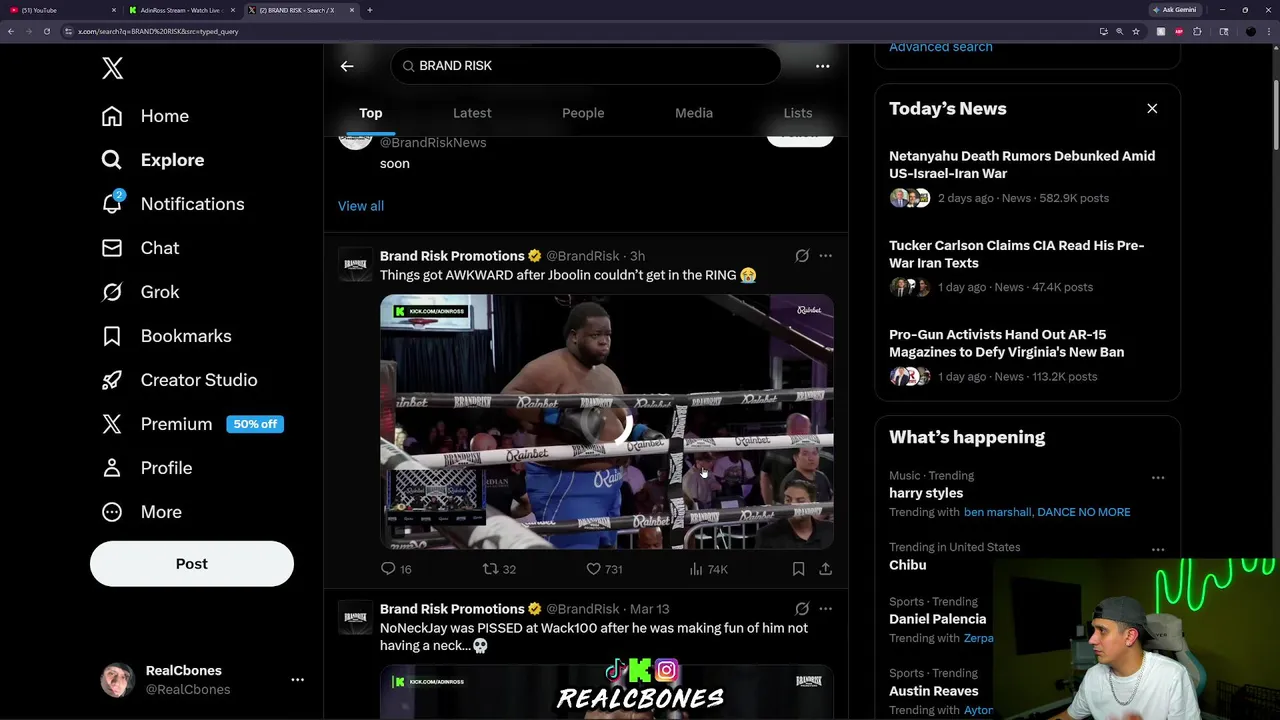The image size is (1280, 720).
Task: Open the Brand Risk avatar on NoNeckJay post
Action: click(x=355, y=617)
